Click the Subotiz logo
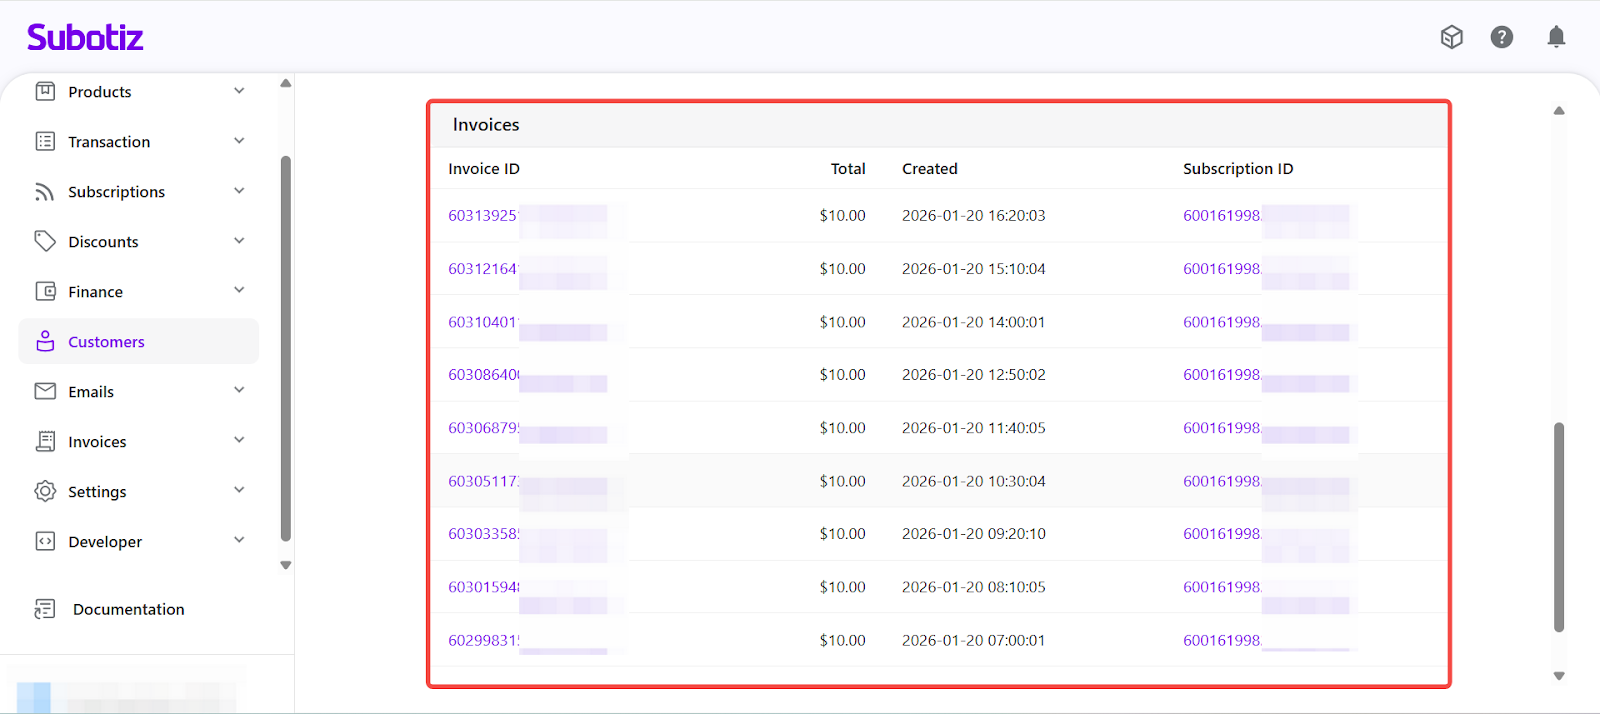 (x=85, y=38)
